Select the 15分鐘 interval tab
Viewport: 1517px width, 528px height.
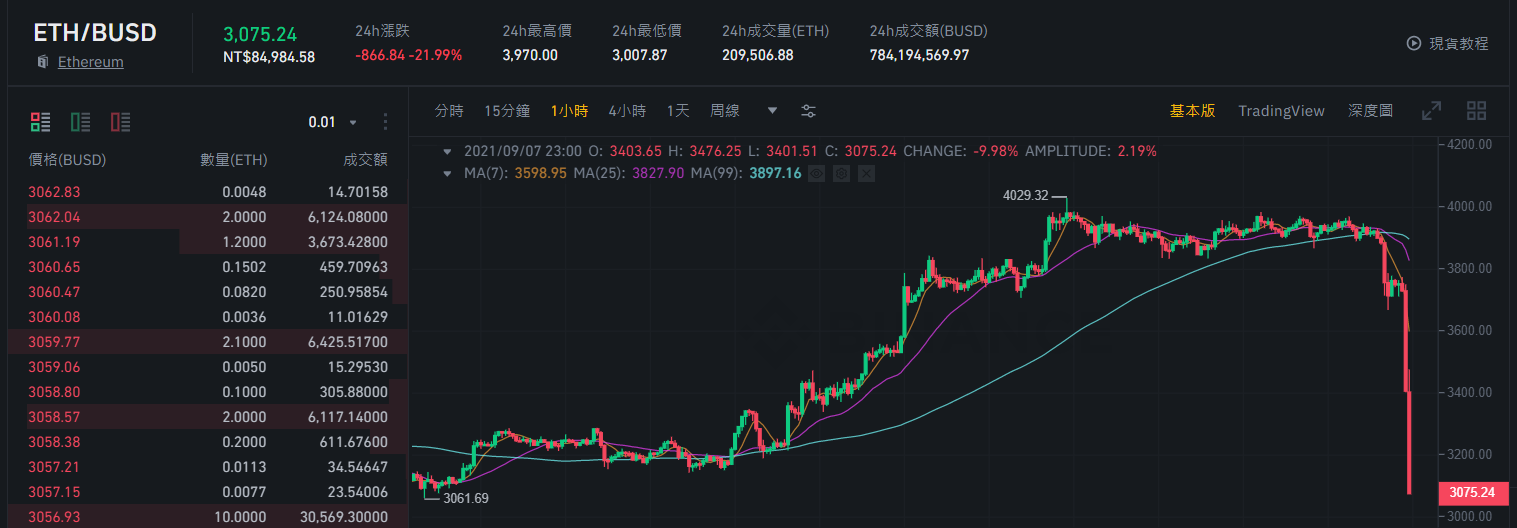pos(507,111)
